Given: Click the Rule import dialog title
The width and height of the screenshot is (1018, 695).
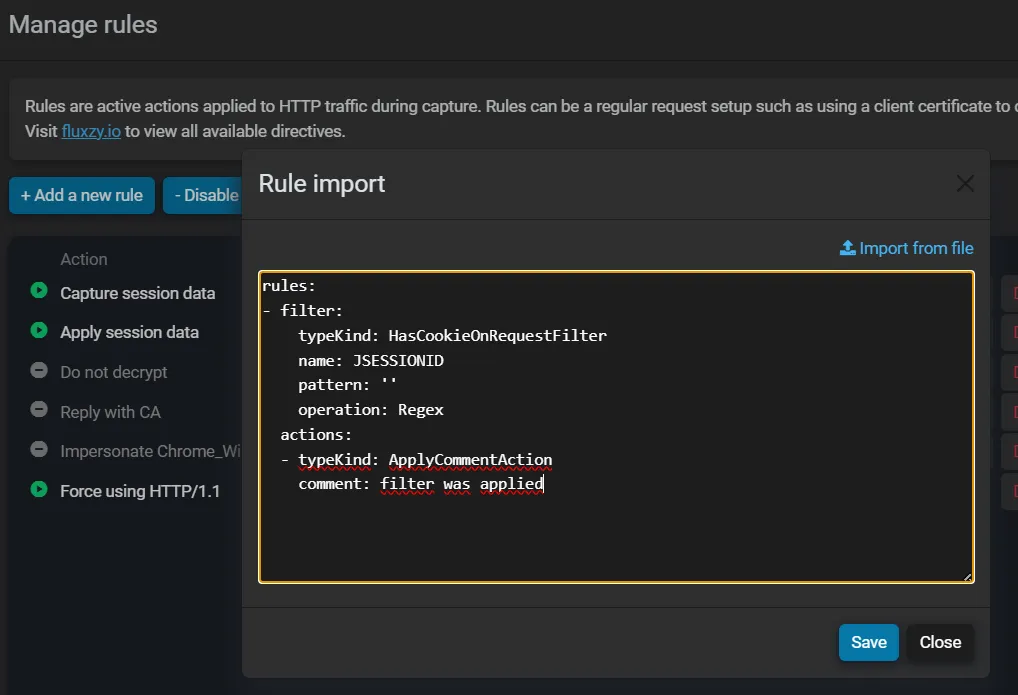Looking at the screenshot, I should click(x=322, y=184).
